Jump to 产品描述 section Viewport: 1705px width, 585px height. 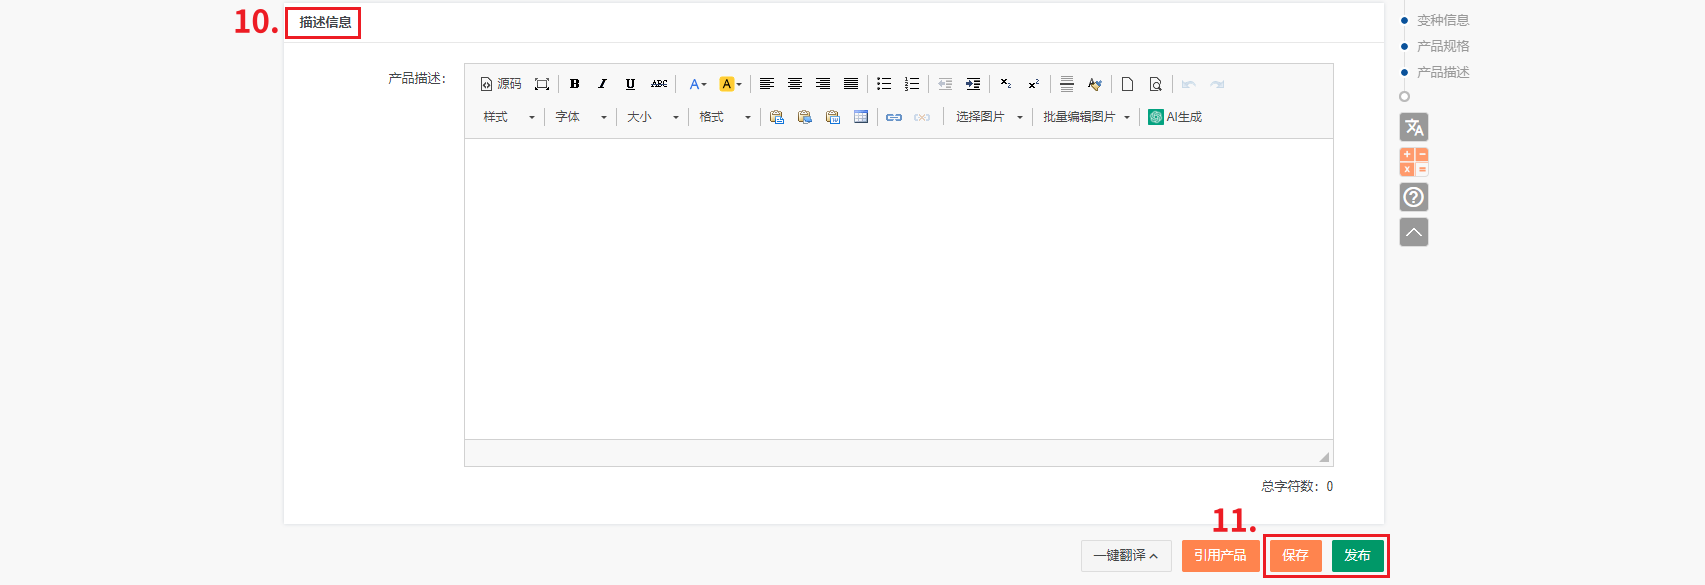click(x=1443, y=72)
